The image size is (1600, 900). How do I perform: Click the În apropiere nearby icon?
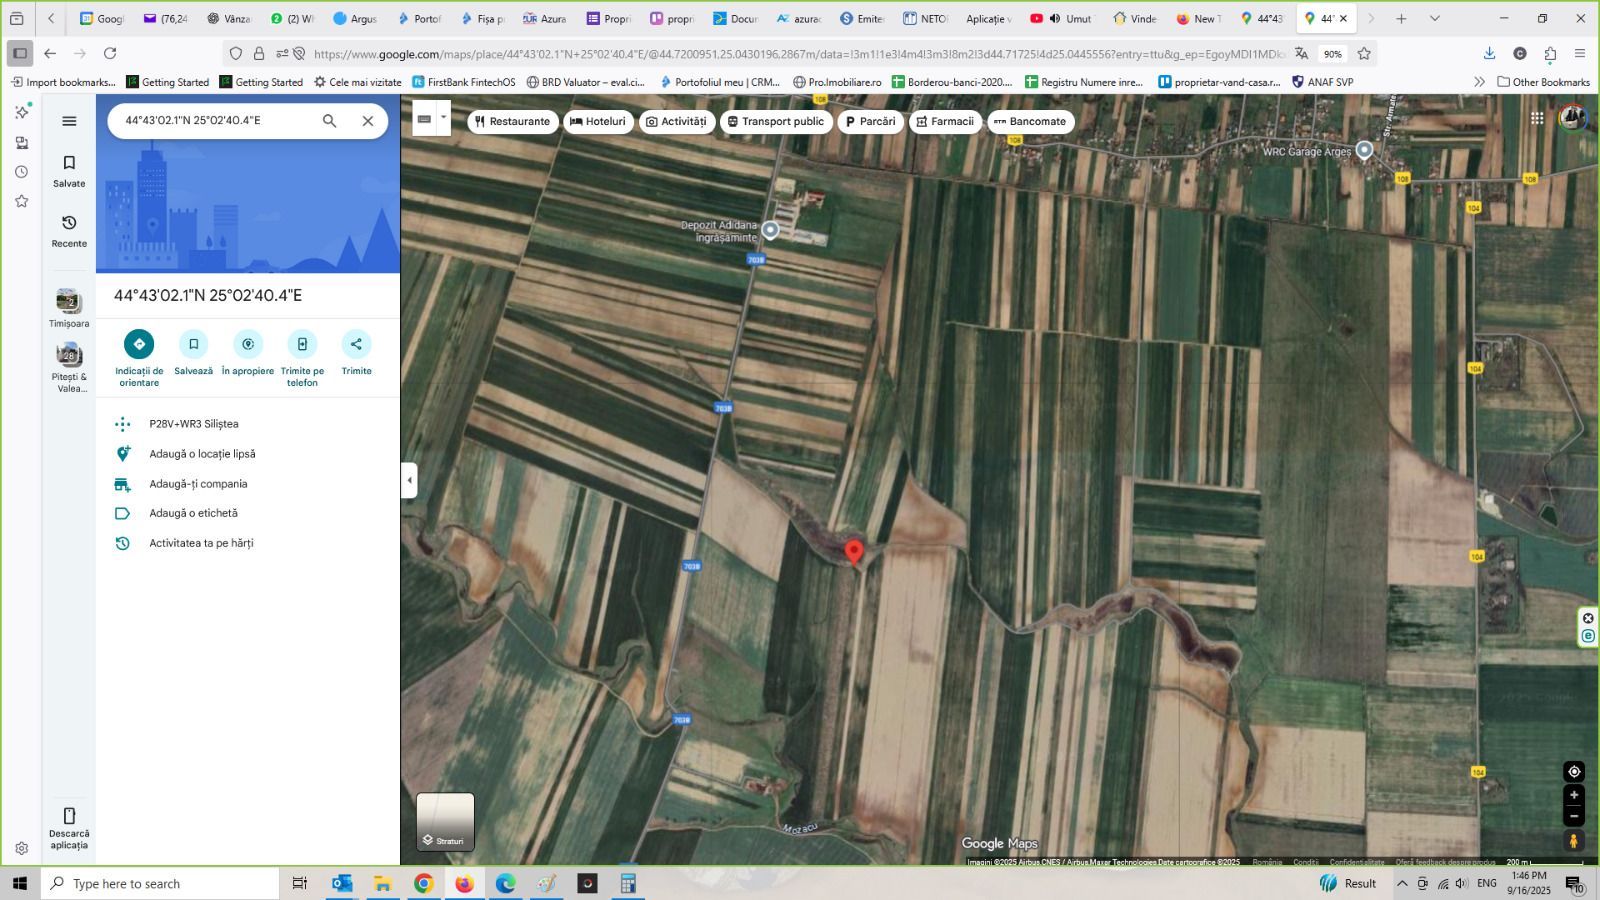click(248, 344)
